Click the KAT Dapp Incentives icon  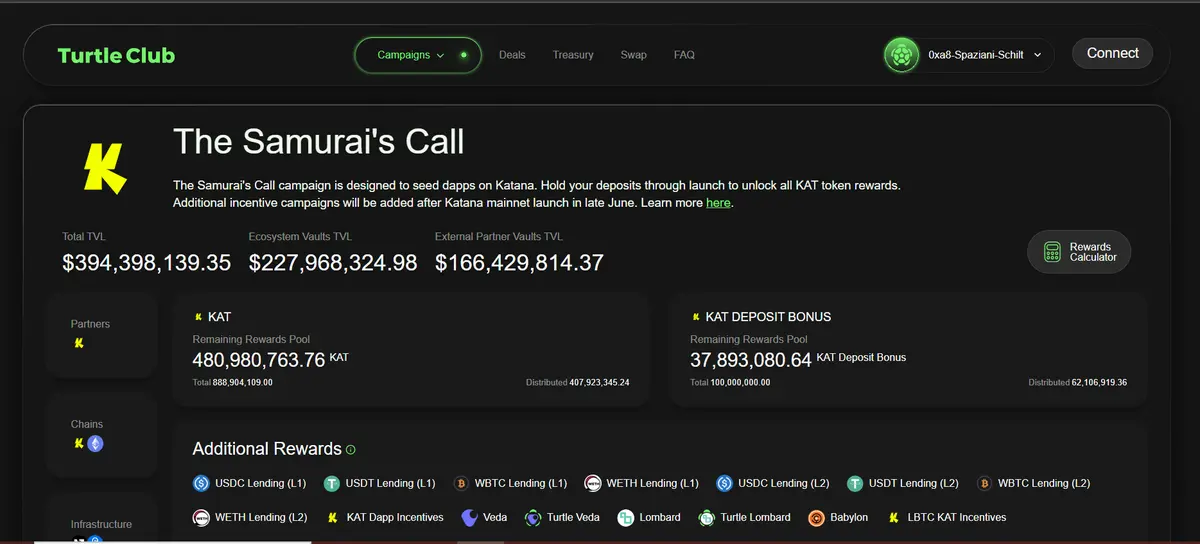[x=332, y=518]
